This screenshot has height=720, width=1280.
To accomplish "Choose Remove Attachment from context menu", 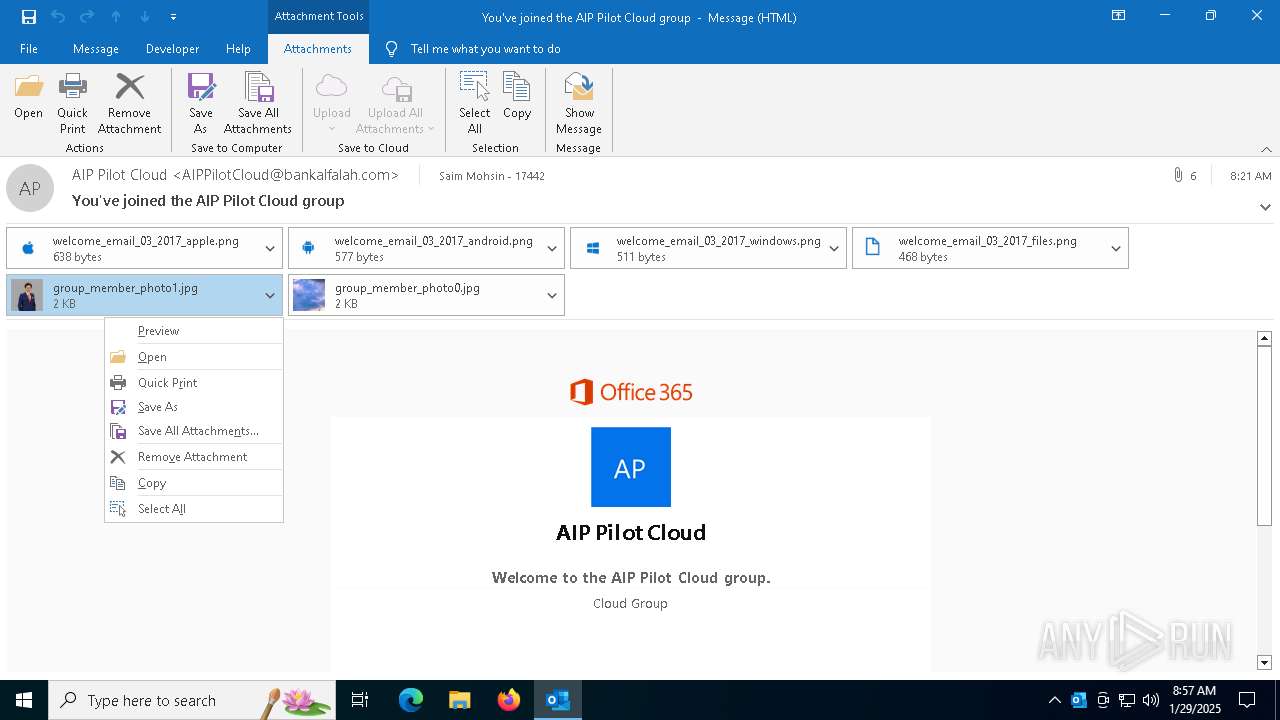I will coord(194,457).
